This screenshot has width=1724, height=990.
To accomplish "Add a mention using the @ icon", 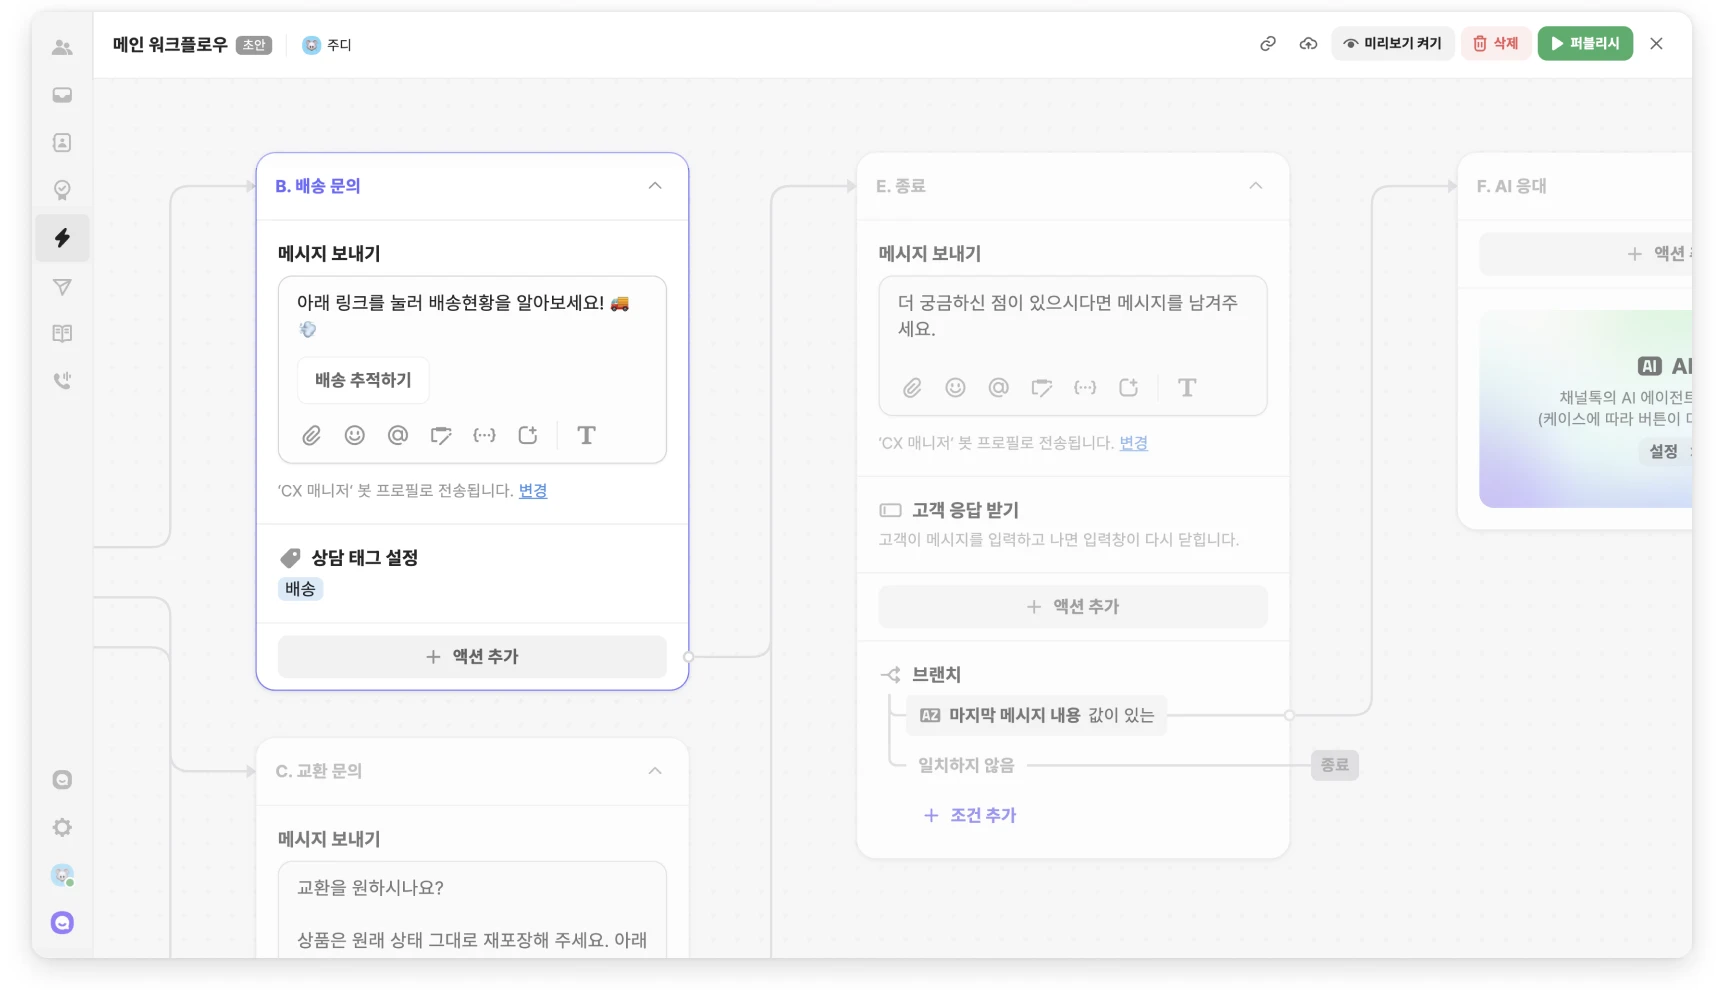I will click(x=397, y=435).
